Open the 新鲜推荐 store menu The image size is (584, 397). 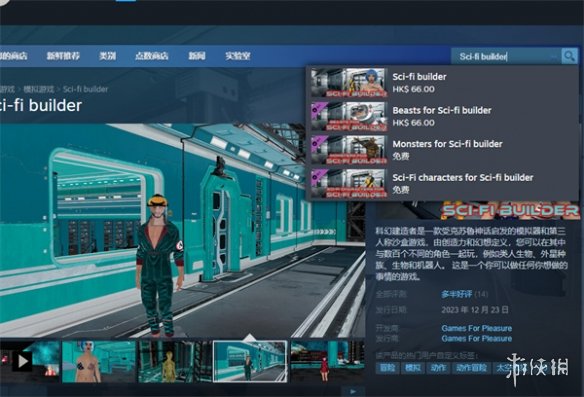63,56
